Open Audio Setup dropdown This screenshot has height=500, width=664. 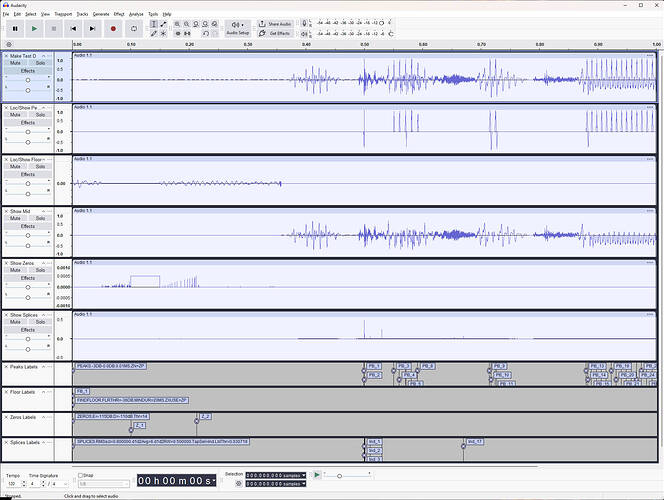(238, 28)
